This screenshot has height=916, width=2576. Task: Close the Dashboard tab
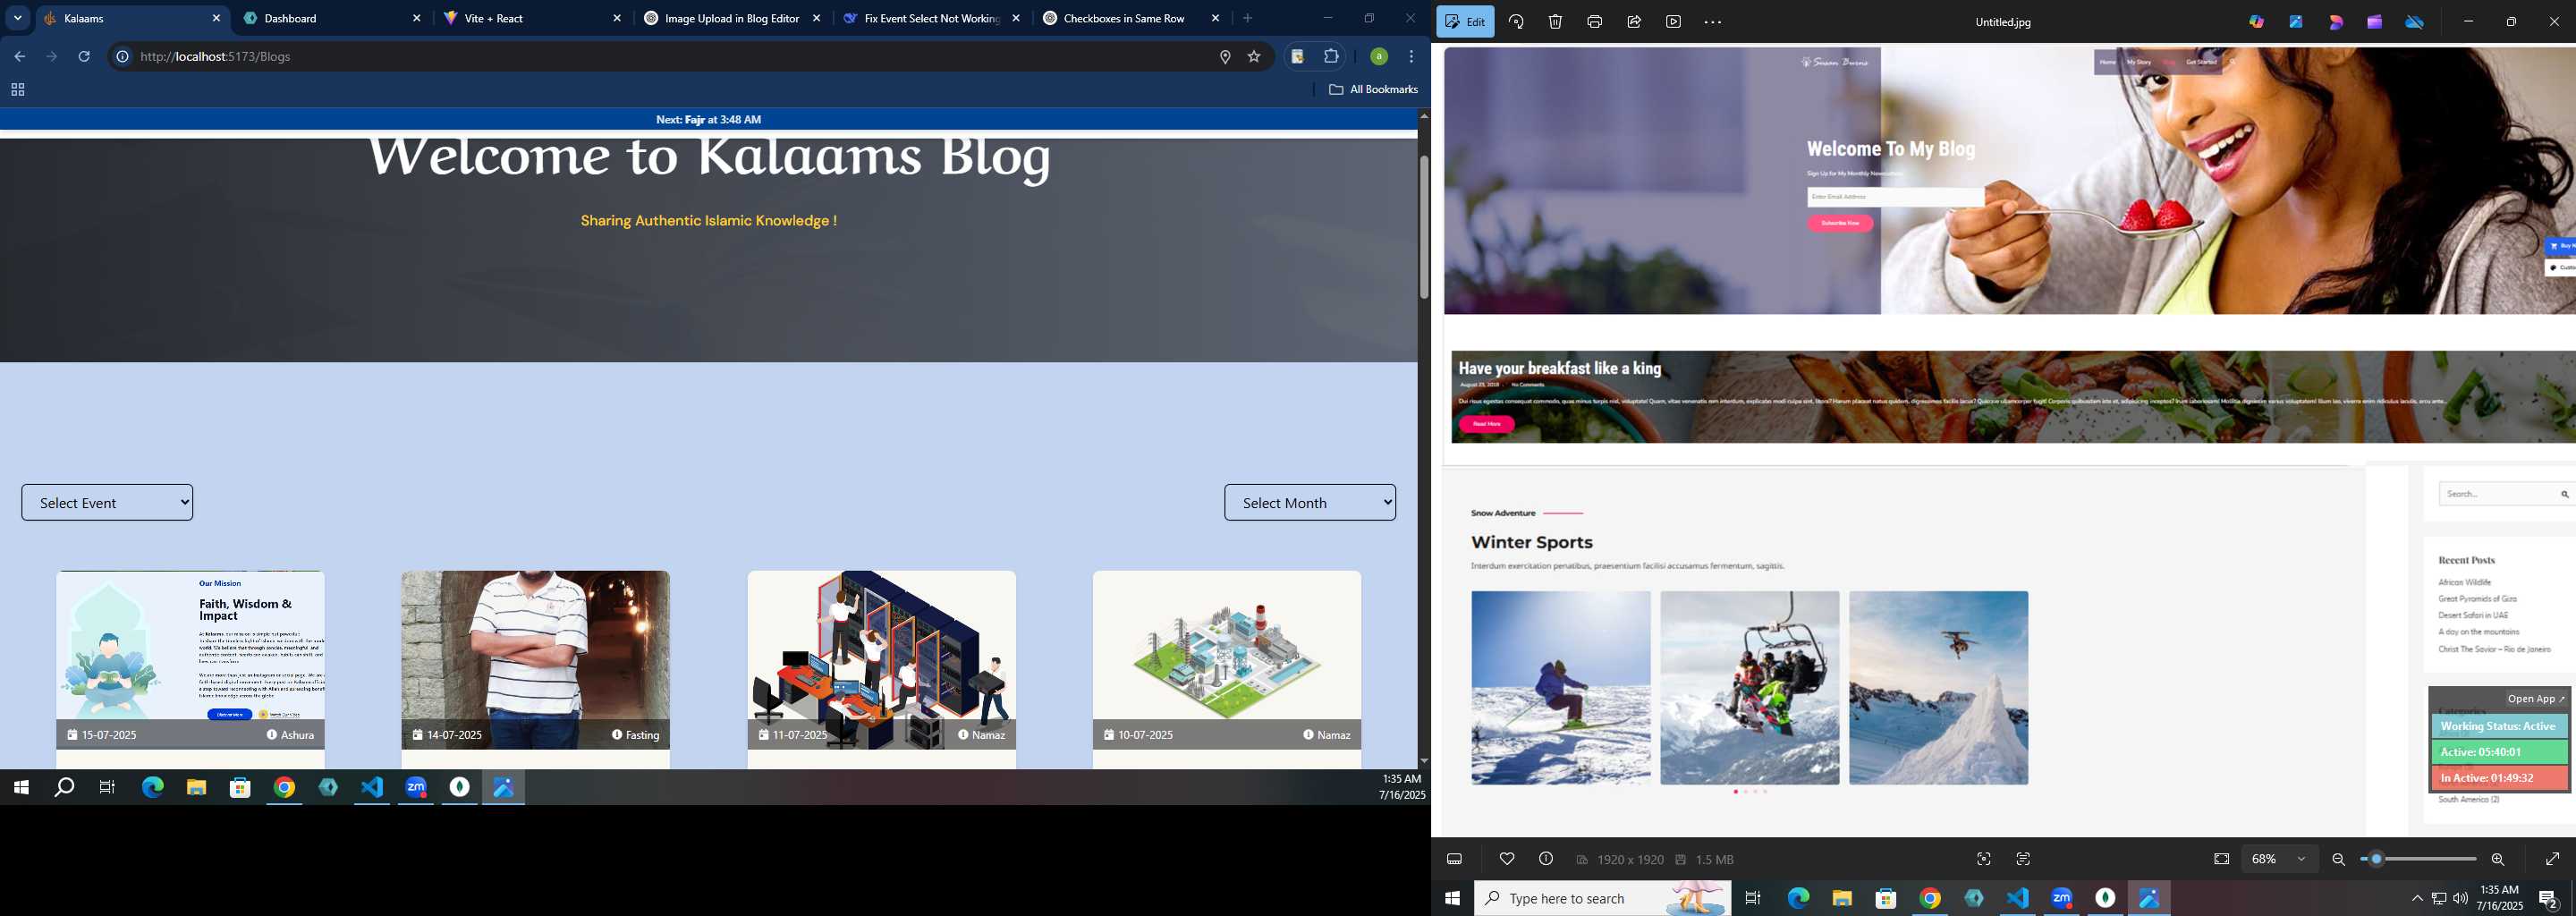(417, 18)
